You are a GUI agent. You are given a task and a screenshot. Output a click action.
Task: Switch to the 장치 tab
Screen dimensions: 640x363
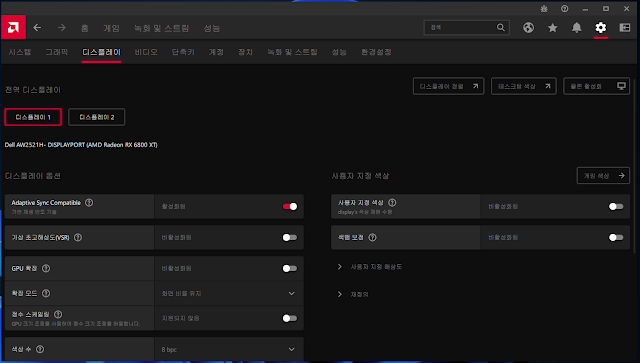pos(245,52)
